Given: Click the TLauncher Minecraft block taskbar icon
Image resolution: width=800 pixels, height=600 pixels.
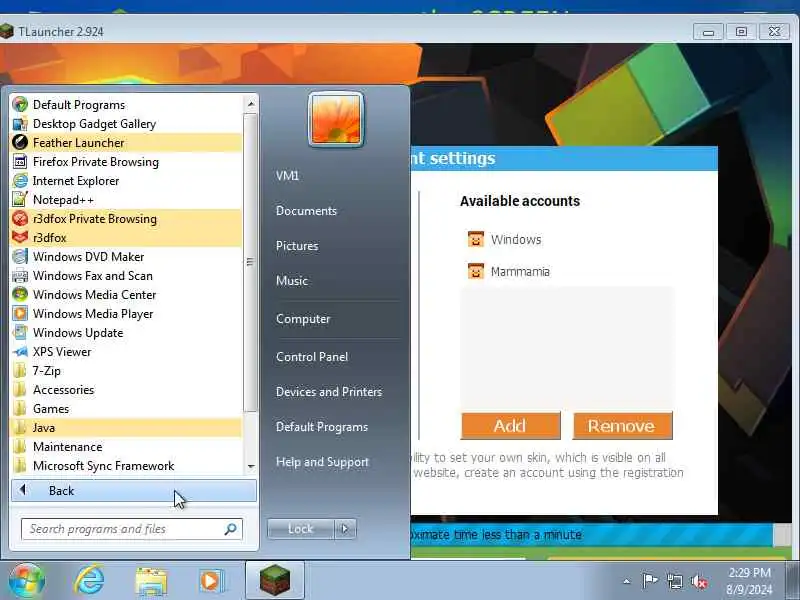Looking at the screenshot, I should (274, 580).
